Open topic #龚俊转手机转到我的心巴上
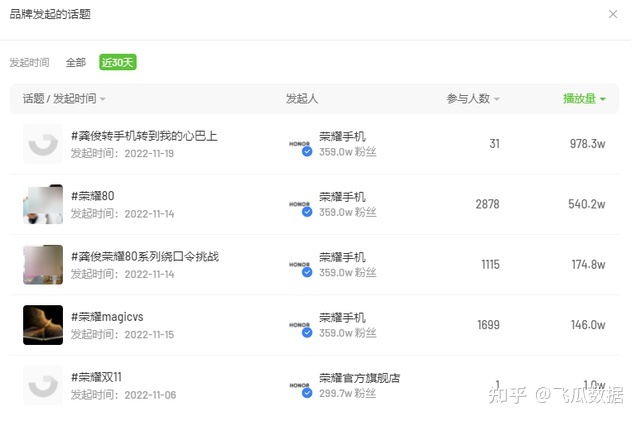 point(144,136)
